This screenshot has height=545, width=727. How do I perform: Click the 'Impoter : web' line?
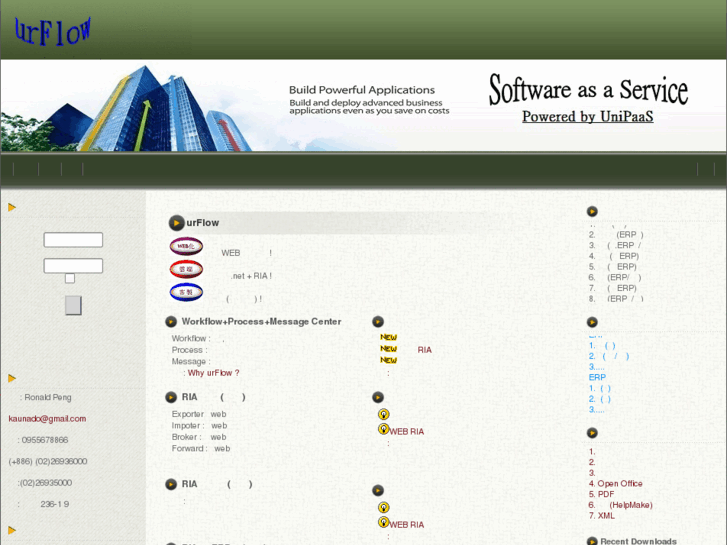pos(199,426)
